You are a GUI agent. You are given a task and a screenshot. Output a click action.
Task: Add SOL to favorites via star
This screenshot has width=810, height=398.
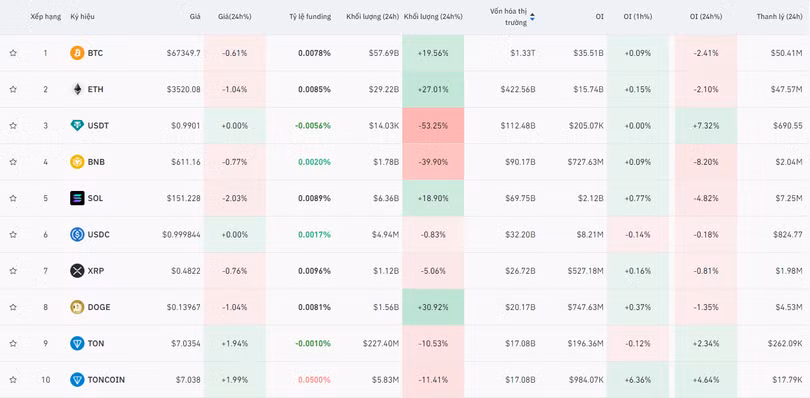pos(13,198)
